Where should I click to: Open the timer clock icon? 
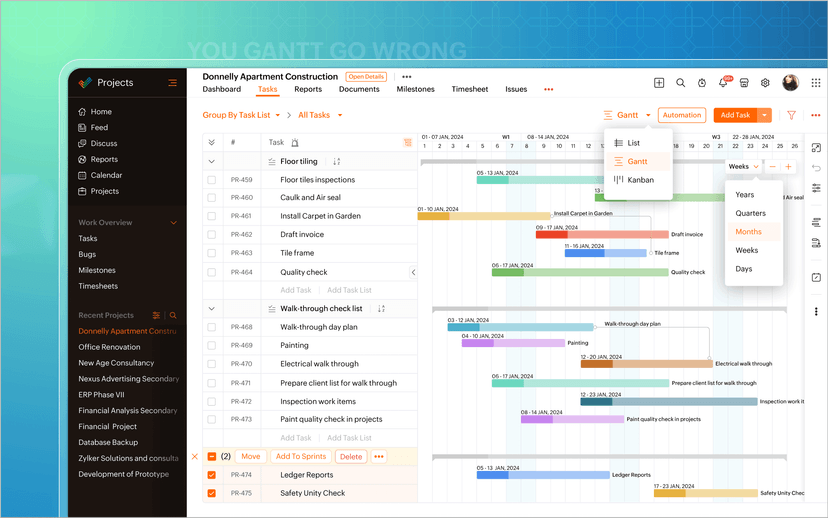(x=702, y=83)
